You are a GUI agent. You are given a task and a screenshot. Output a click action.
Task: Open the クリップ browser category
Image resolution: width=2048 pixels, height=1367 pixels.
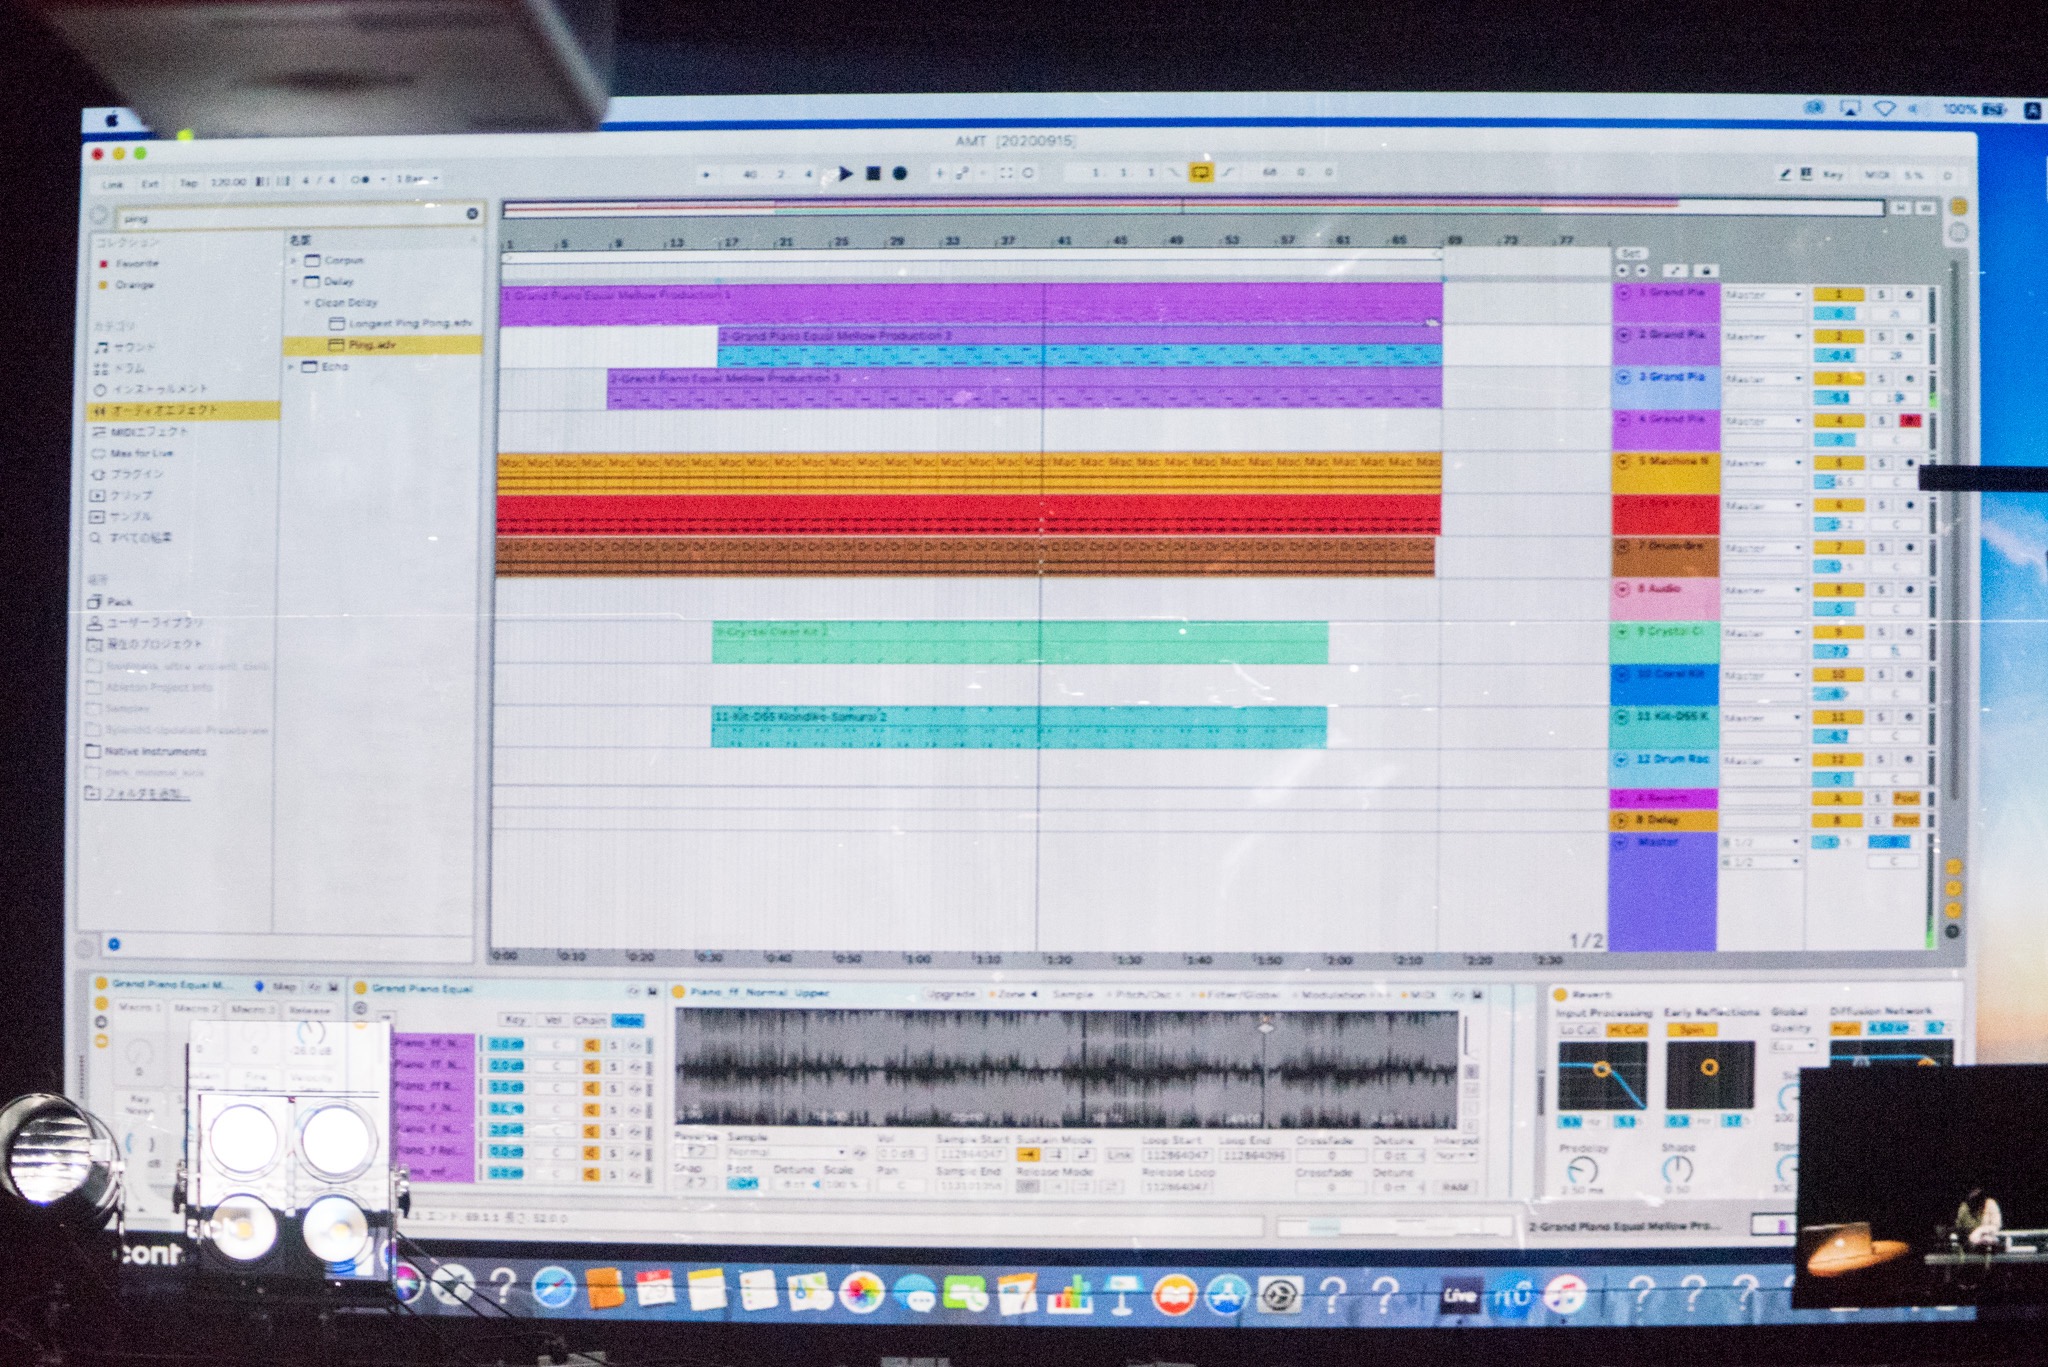[x=121, y=495]
